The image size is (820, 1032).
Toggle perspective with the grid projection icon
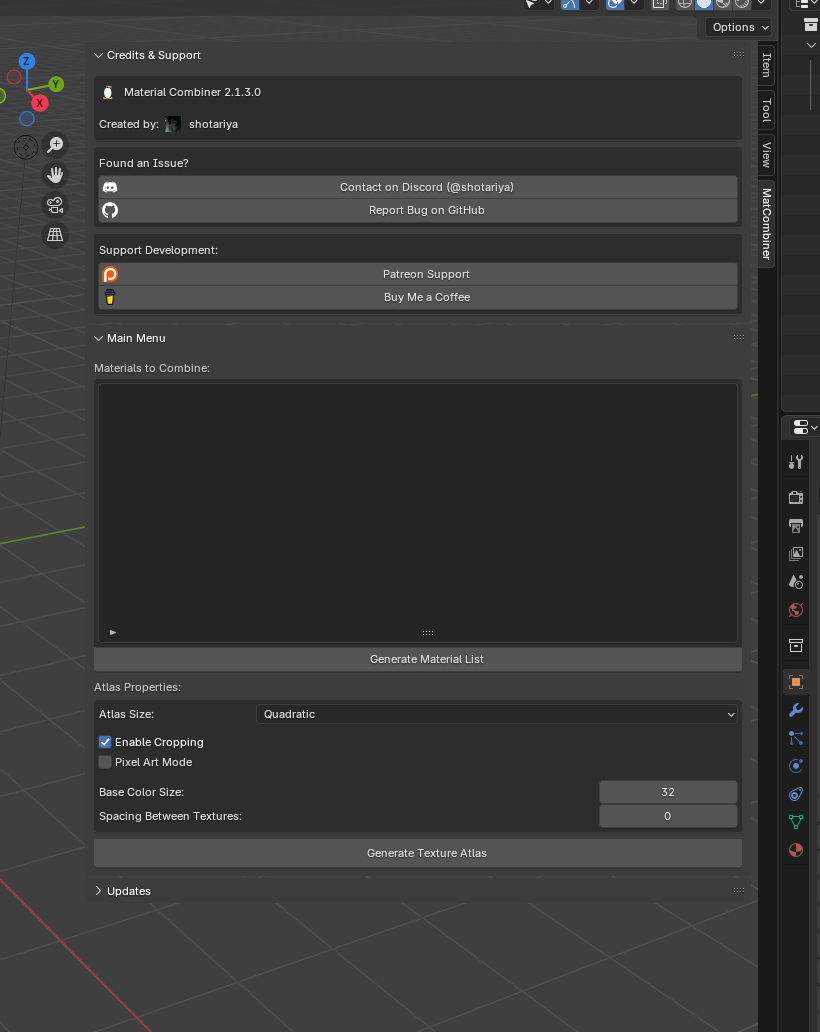point(55,234)
